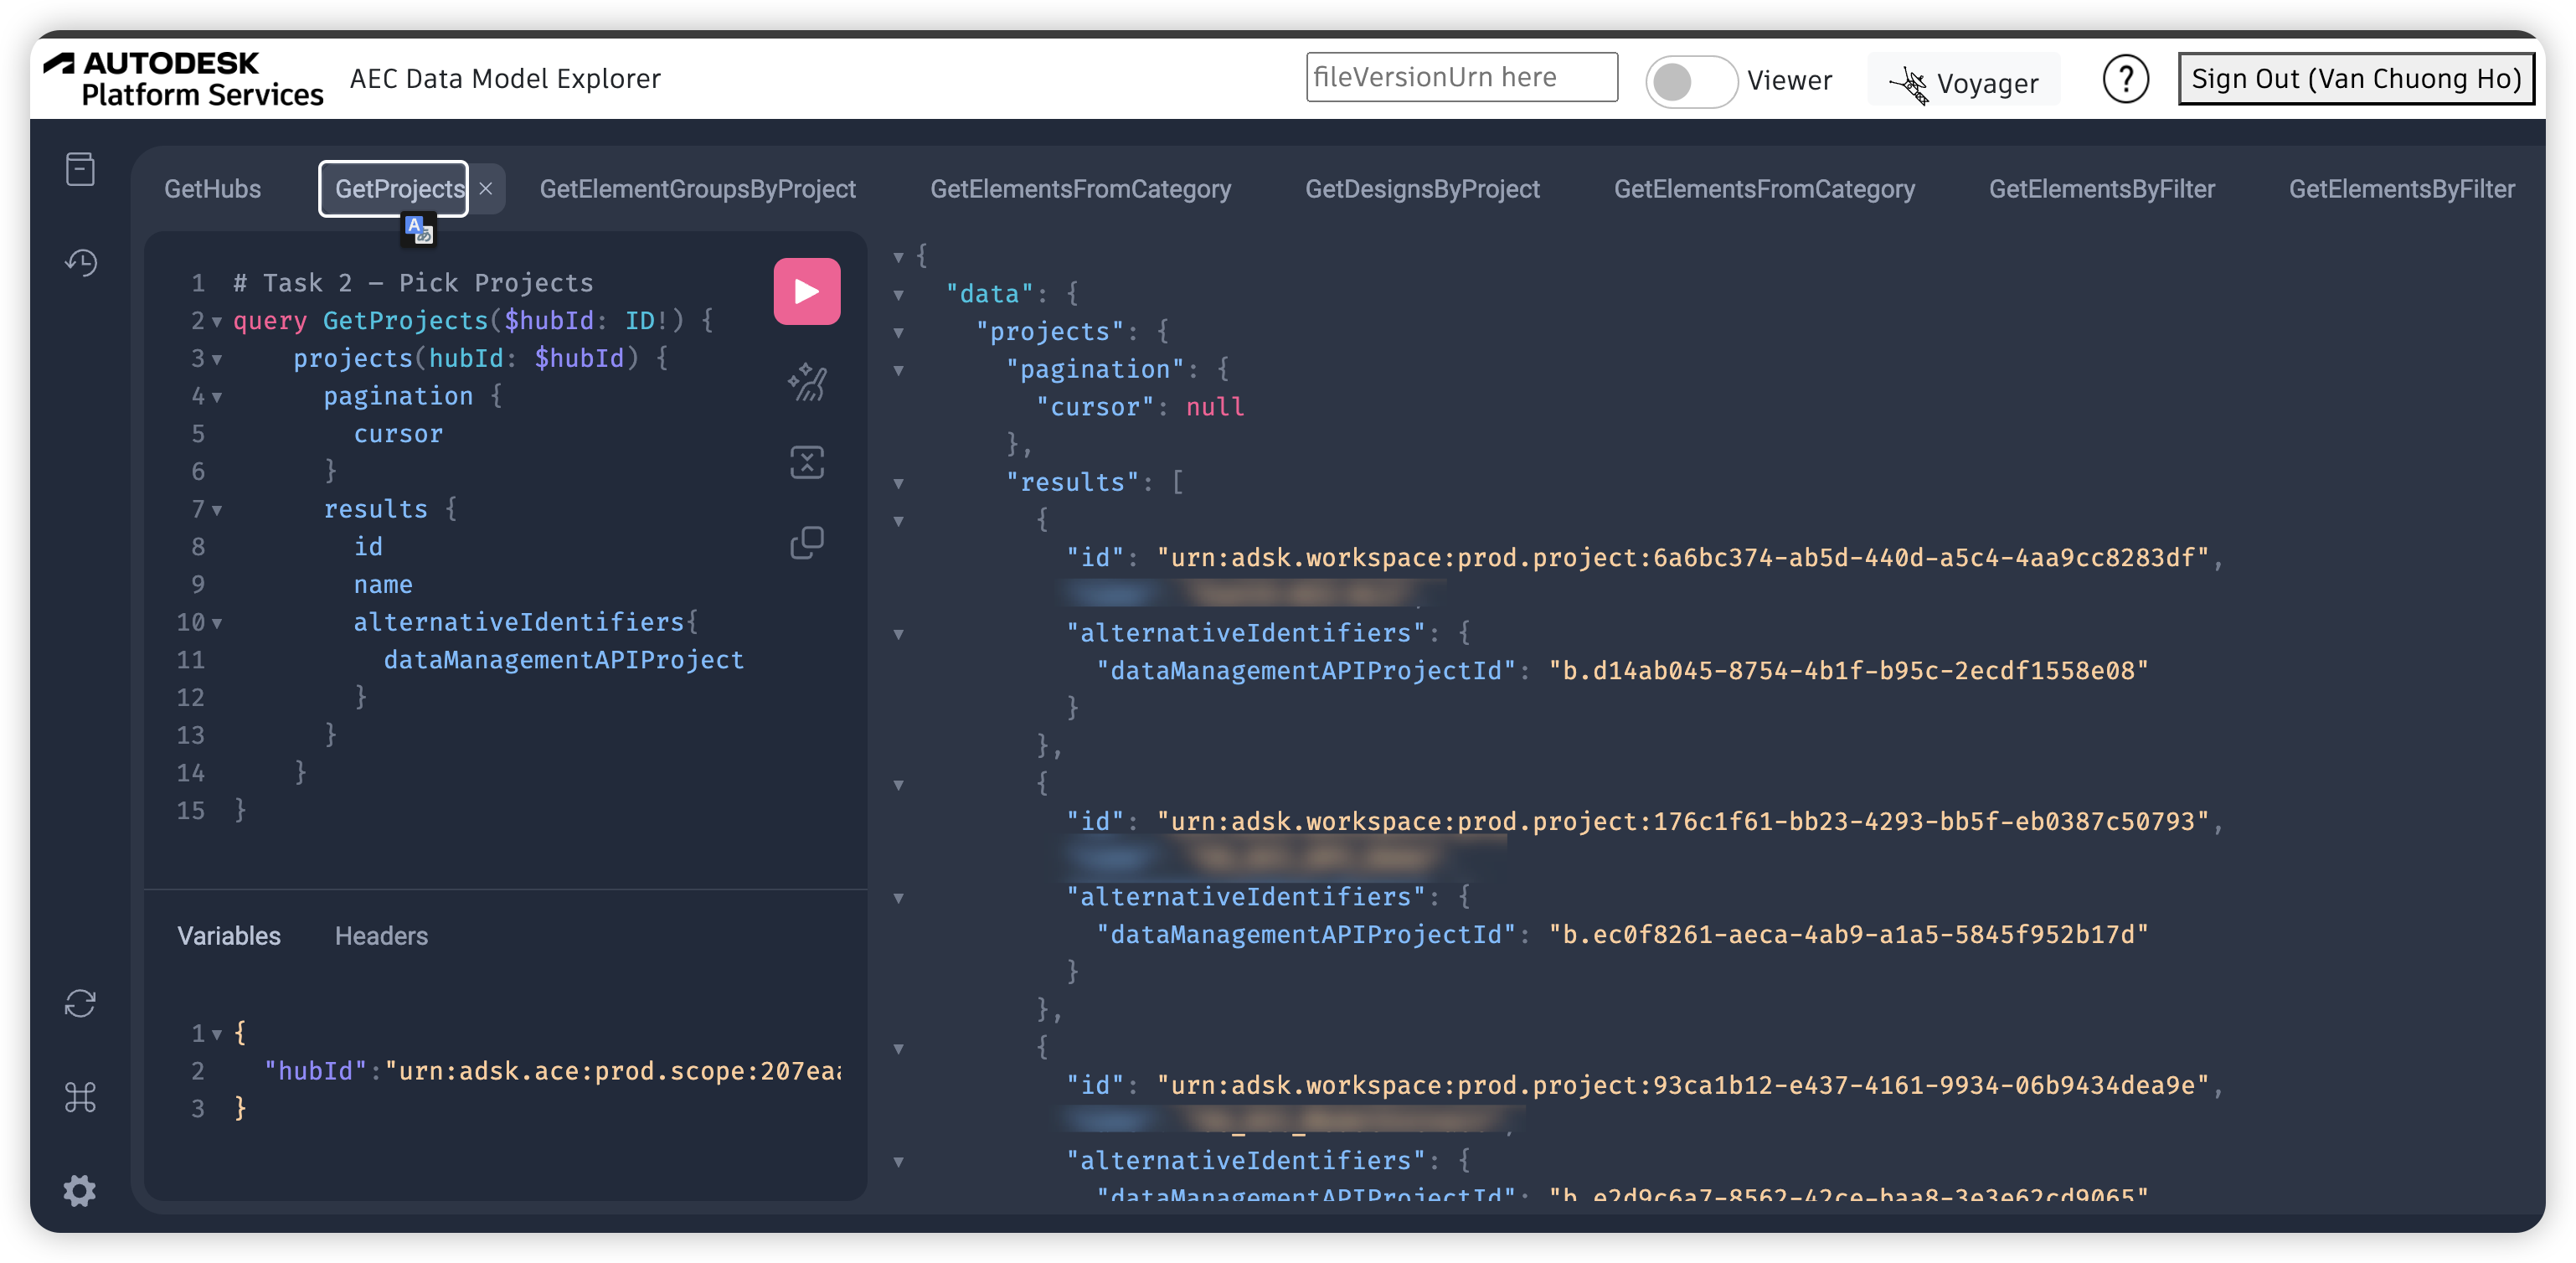Open the documentation explorer sidebar icon
This screenshot has height=1263, width=2576.
point(80,169)
